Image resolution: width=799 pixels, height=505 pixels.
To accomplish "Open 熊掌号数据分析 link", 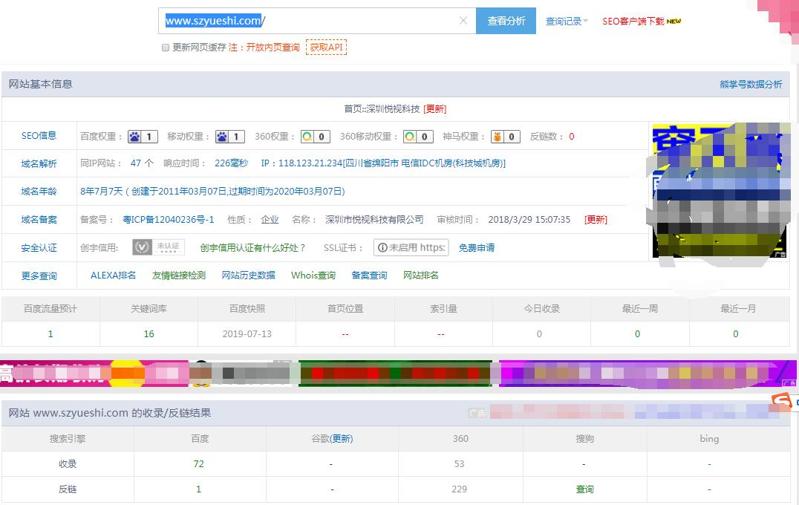I will click(x=751, y=84).
